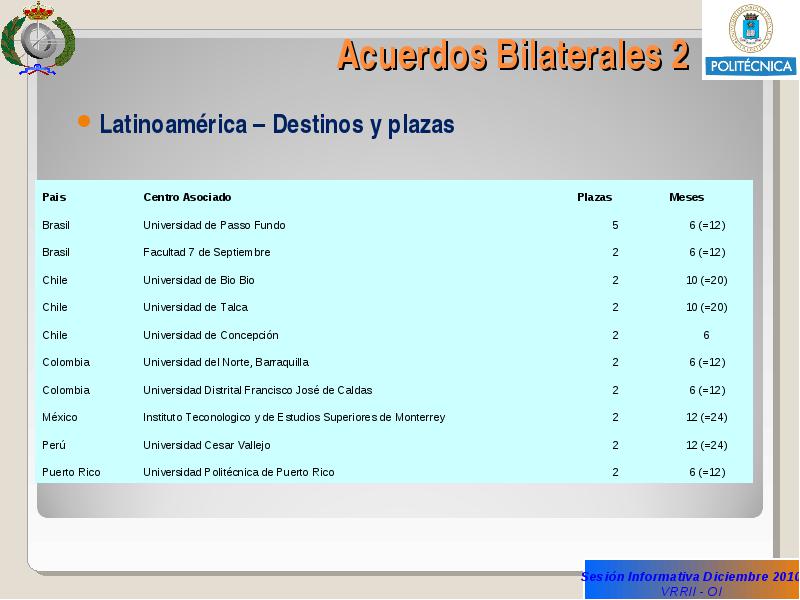Click meses value '6' for Concepción
800x600 pixels.
(706, 335)
